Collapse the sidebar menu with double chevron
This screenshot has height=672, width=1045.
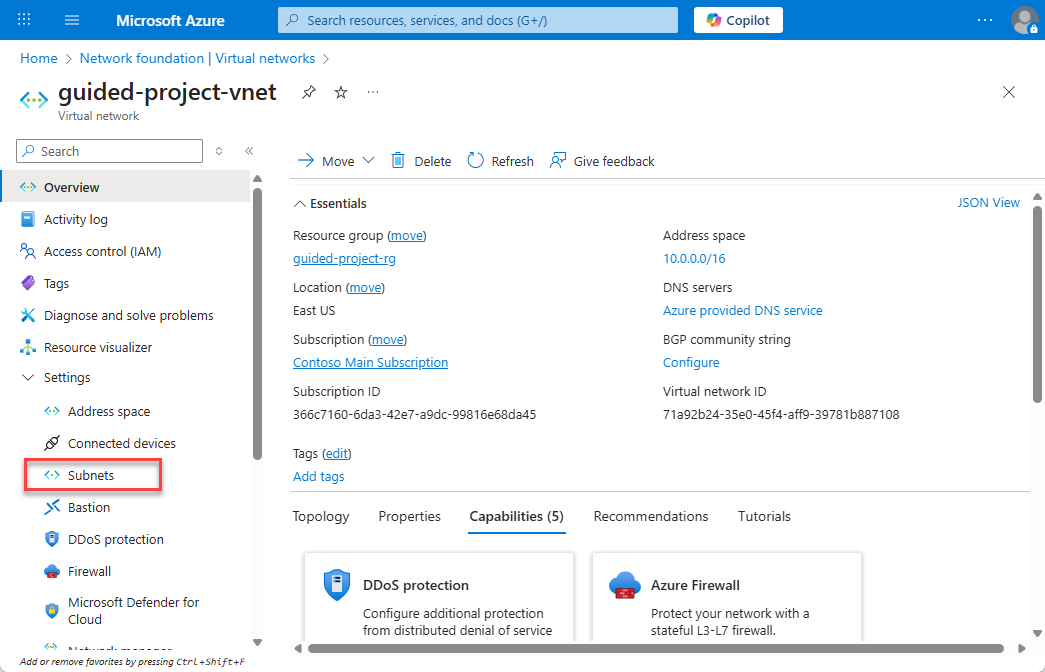pos(249,151)
